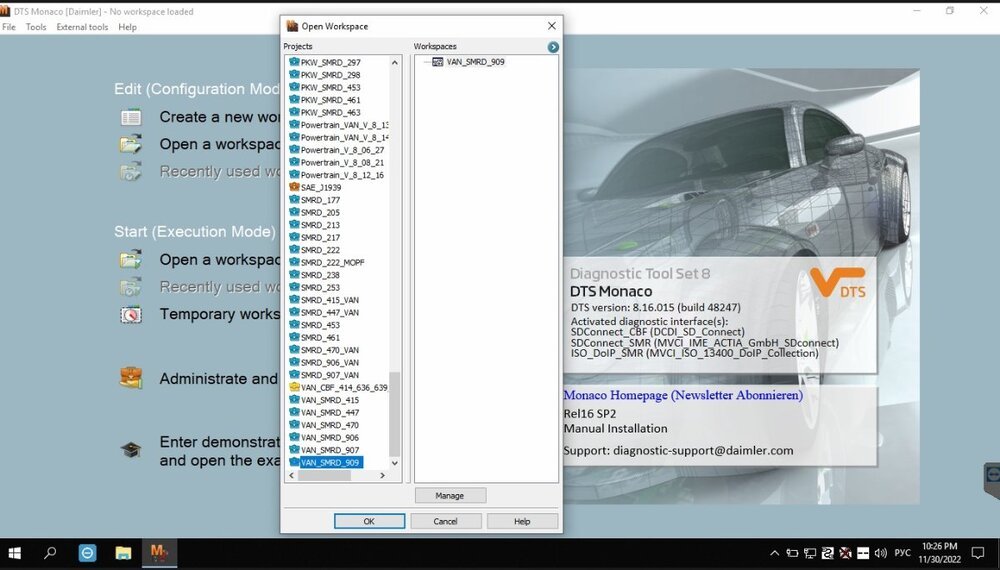Open the External tools menu
1000x570 pixels.
[82, 27]
